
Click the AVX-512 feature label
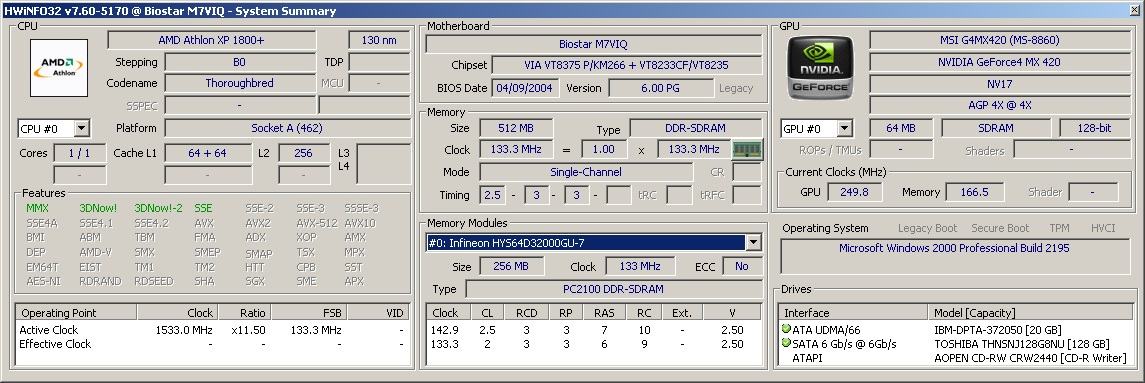coord(317,223)
